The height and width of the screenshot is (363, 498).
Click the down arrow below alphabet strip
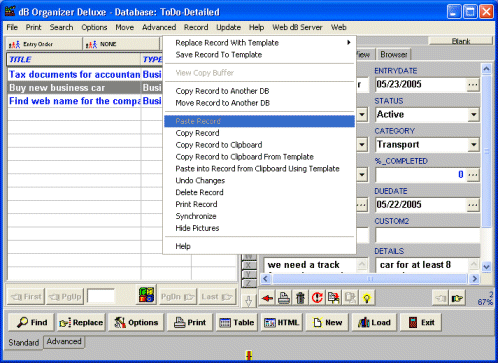coord(249,301)
